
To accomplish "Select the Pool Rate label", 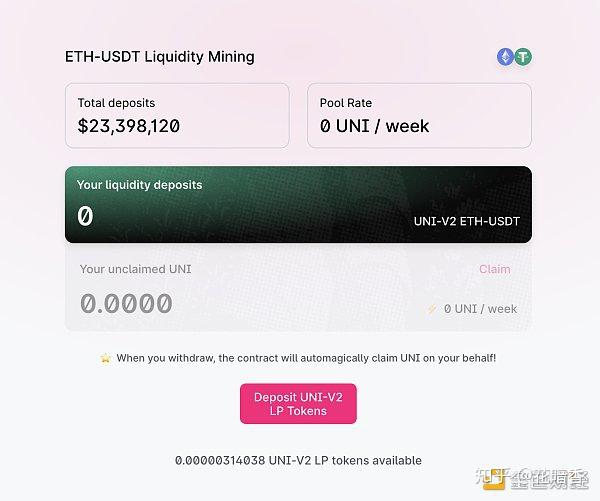I will pyautogui.click(x=346, y=103).
